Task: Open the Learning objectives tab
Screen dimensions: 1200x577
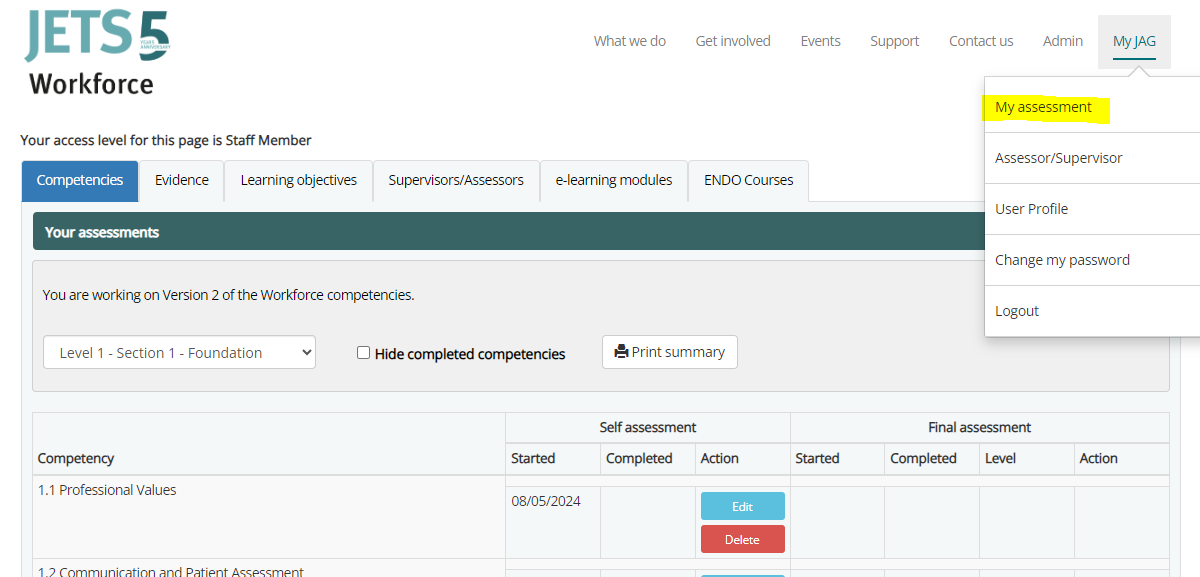Action: (x=298, y=181)
